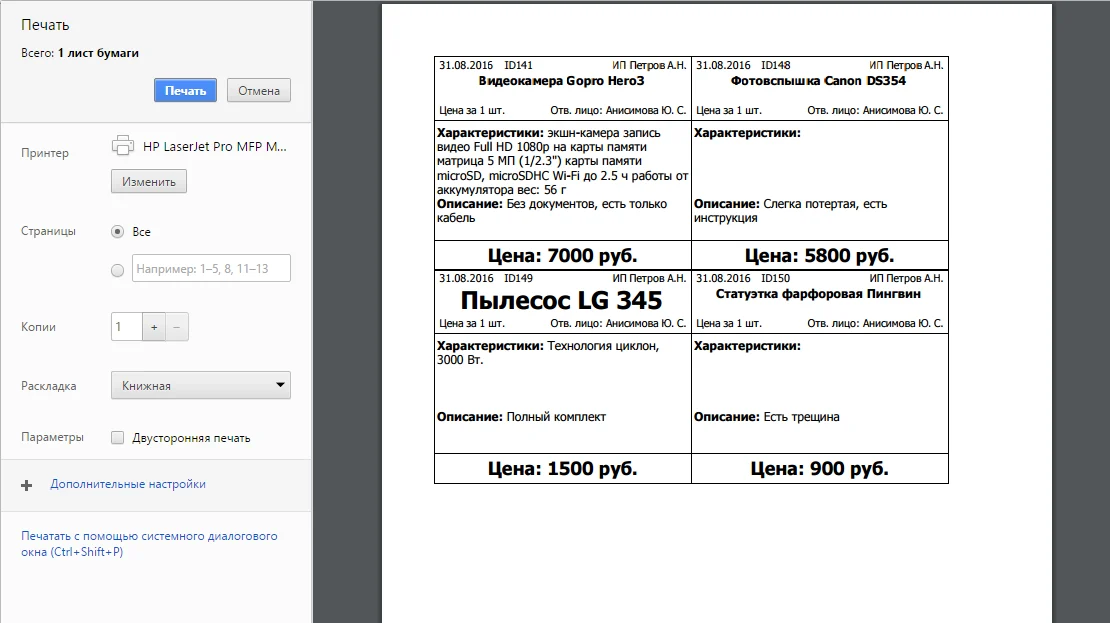Select the Все pages radio button
Image resolution: width=1110 pixels, height=623 pixels.
point(118,232)
